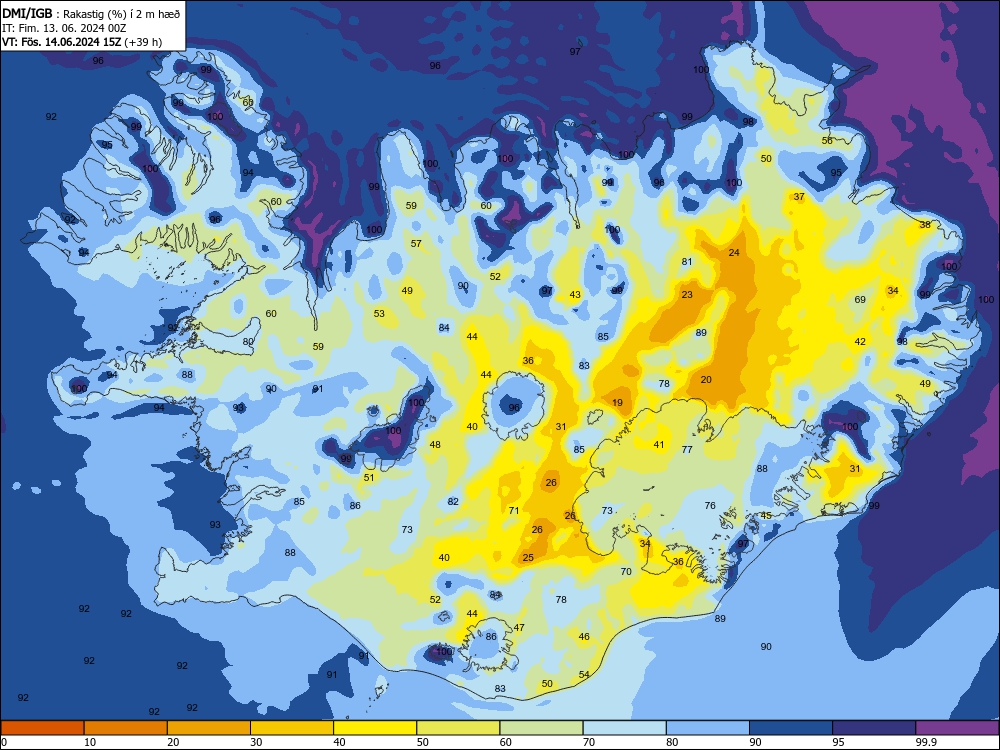The height and width of the screenshot is (750, 1000).
Task: Select the humidity value 41 on the map
Action: coord(659,445)
